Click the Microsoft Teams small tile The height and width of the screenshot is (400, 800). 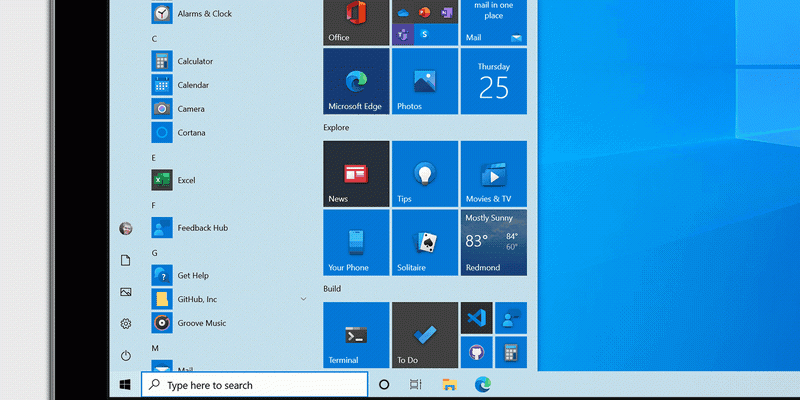tap(403, 34)
